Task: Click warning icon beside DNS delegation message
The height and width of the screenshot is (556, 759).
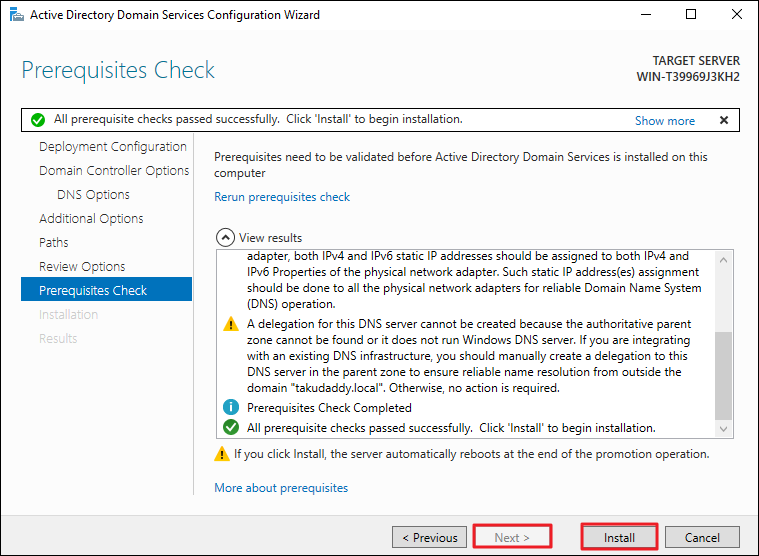Action: (231, 324)
